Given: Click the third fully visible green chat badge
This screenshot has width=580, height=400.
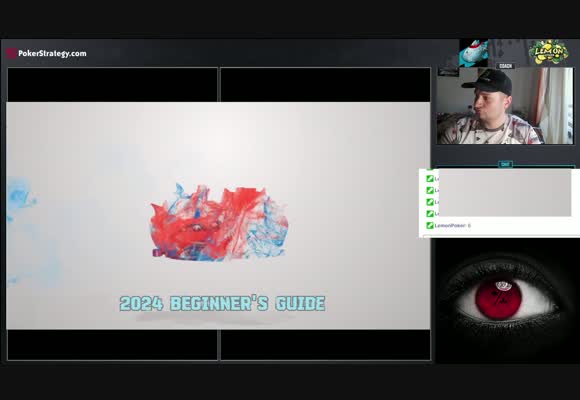Looking at the screenshot, I should (429, 202).
